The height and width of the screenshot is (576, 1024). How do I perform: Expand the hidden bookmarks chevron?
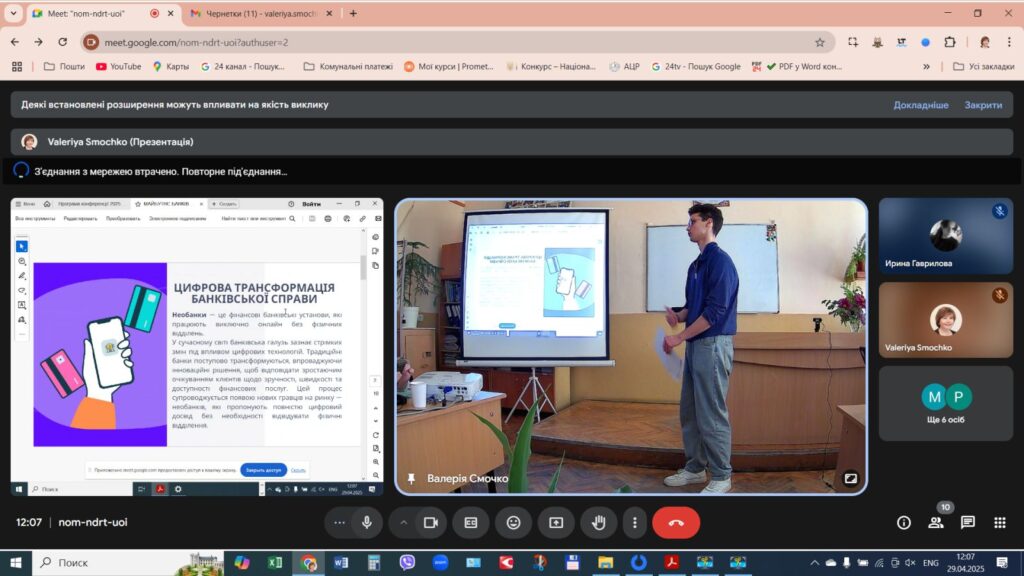pyautogui.click(x=926, y=67)
